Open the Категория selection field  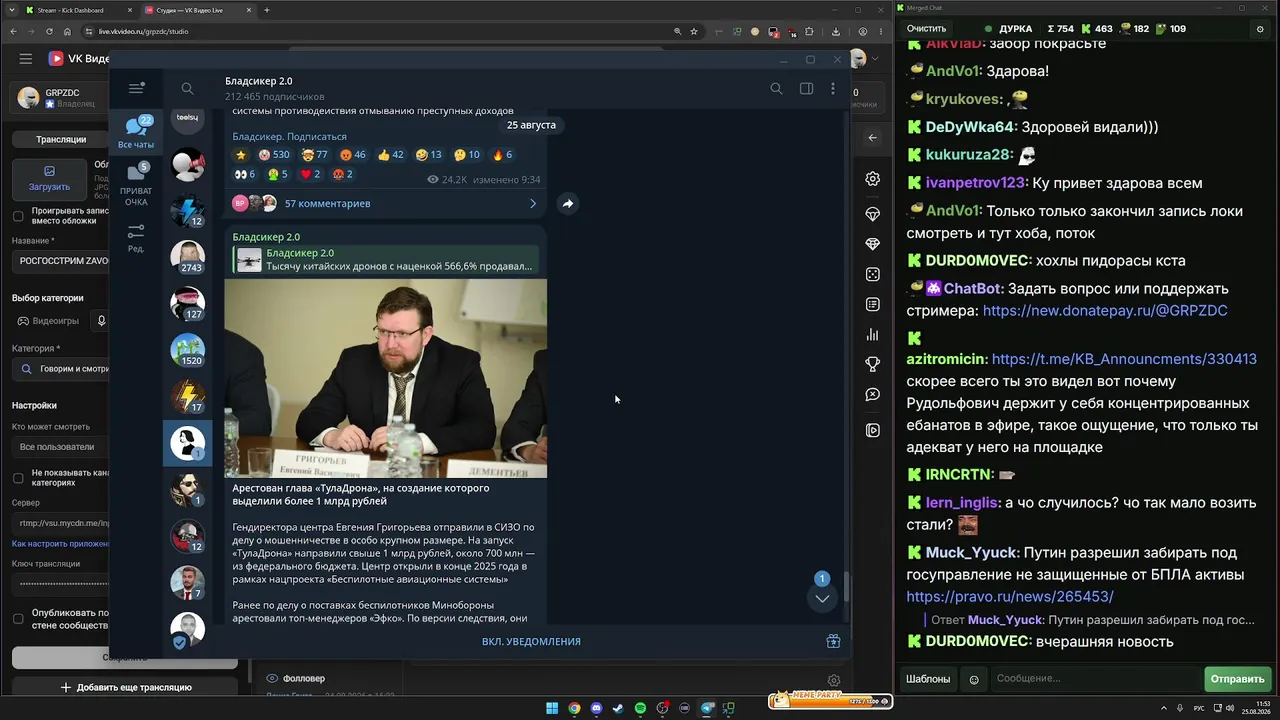[x=60, y=369]
